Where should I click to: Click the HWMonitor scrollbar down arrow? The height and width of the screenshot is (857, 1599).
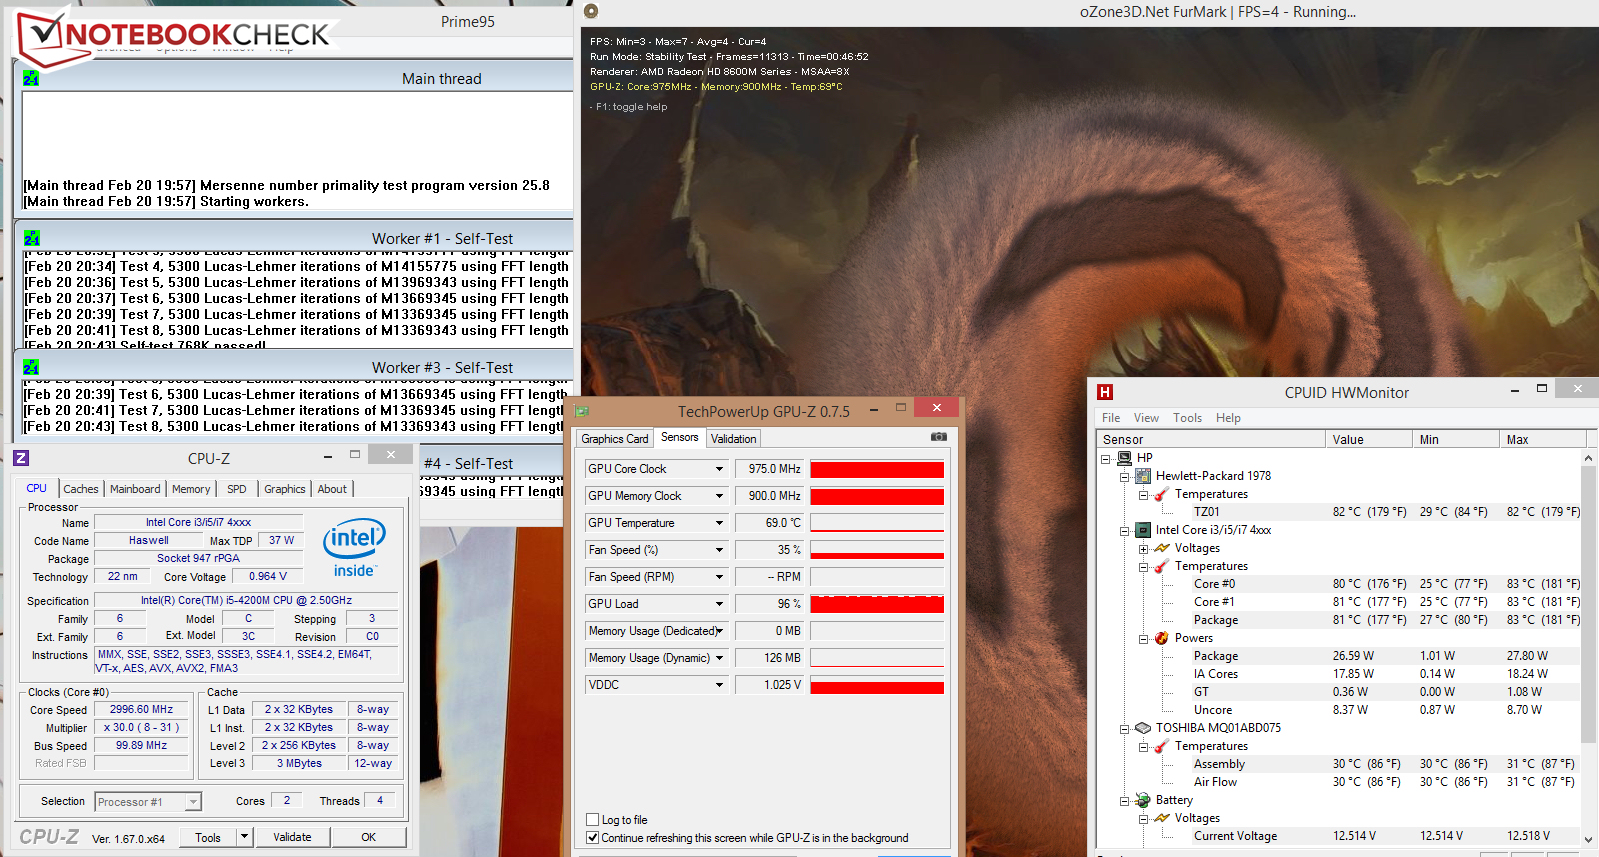click(x=1589, y=839)
